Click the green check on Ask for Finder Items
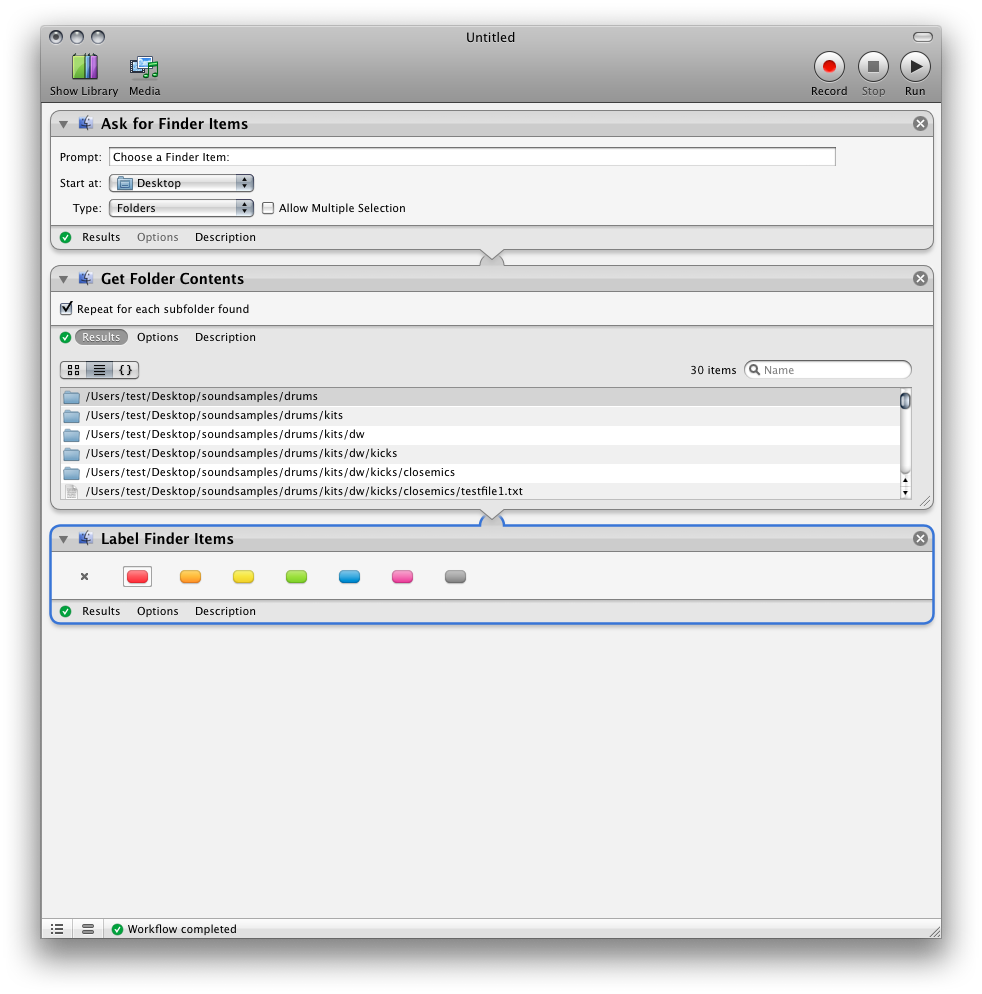The width and height of the screenshot is (982, 994). [x=65, y=238]
